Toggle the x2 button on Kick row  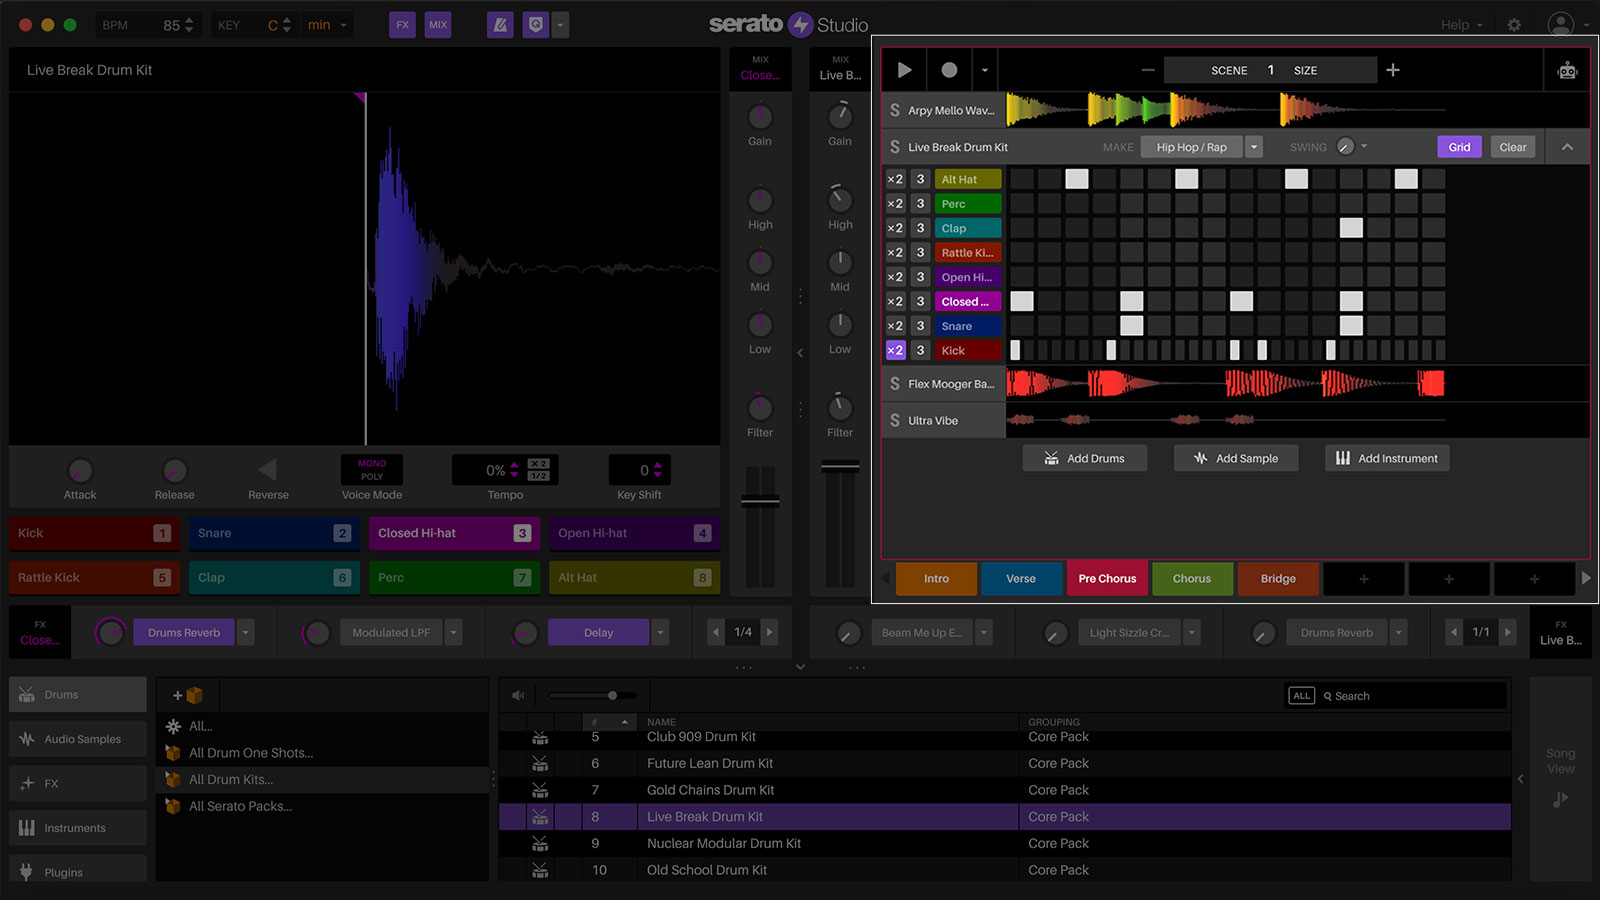[895, 350]
